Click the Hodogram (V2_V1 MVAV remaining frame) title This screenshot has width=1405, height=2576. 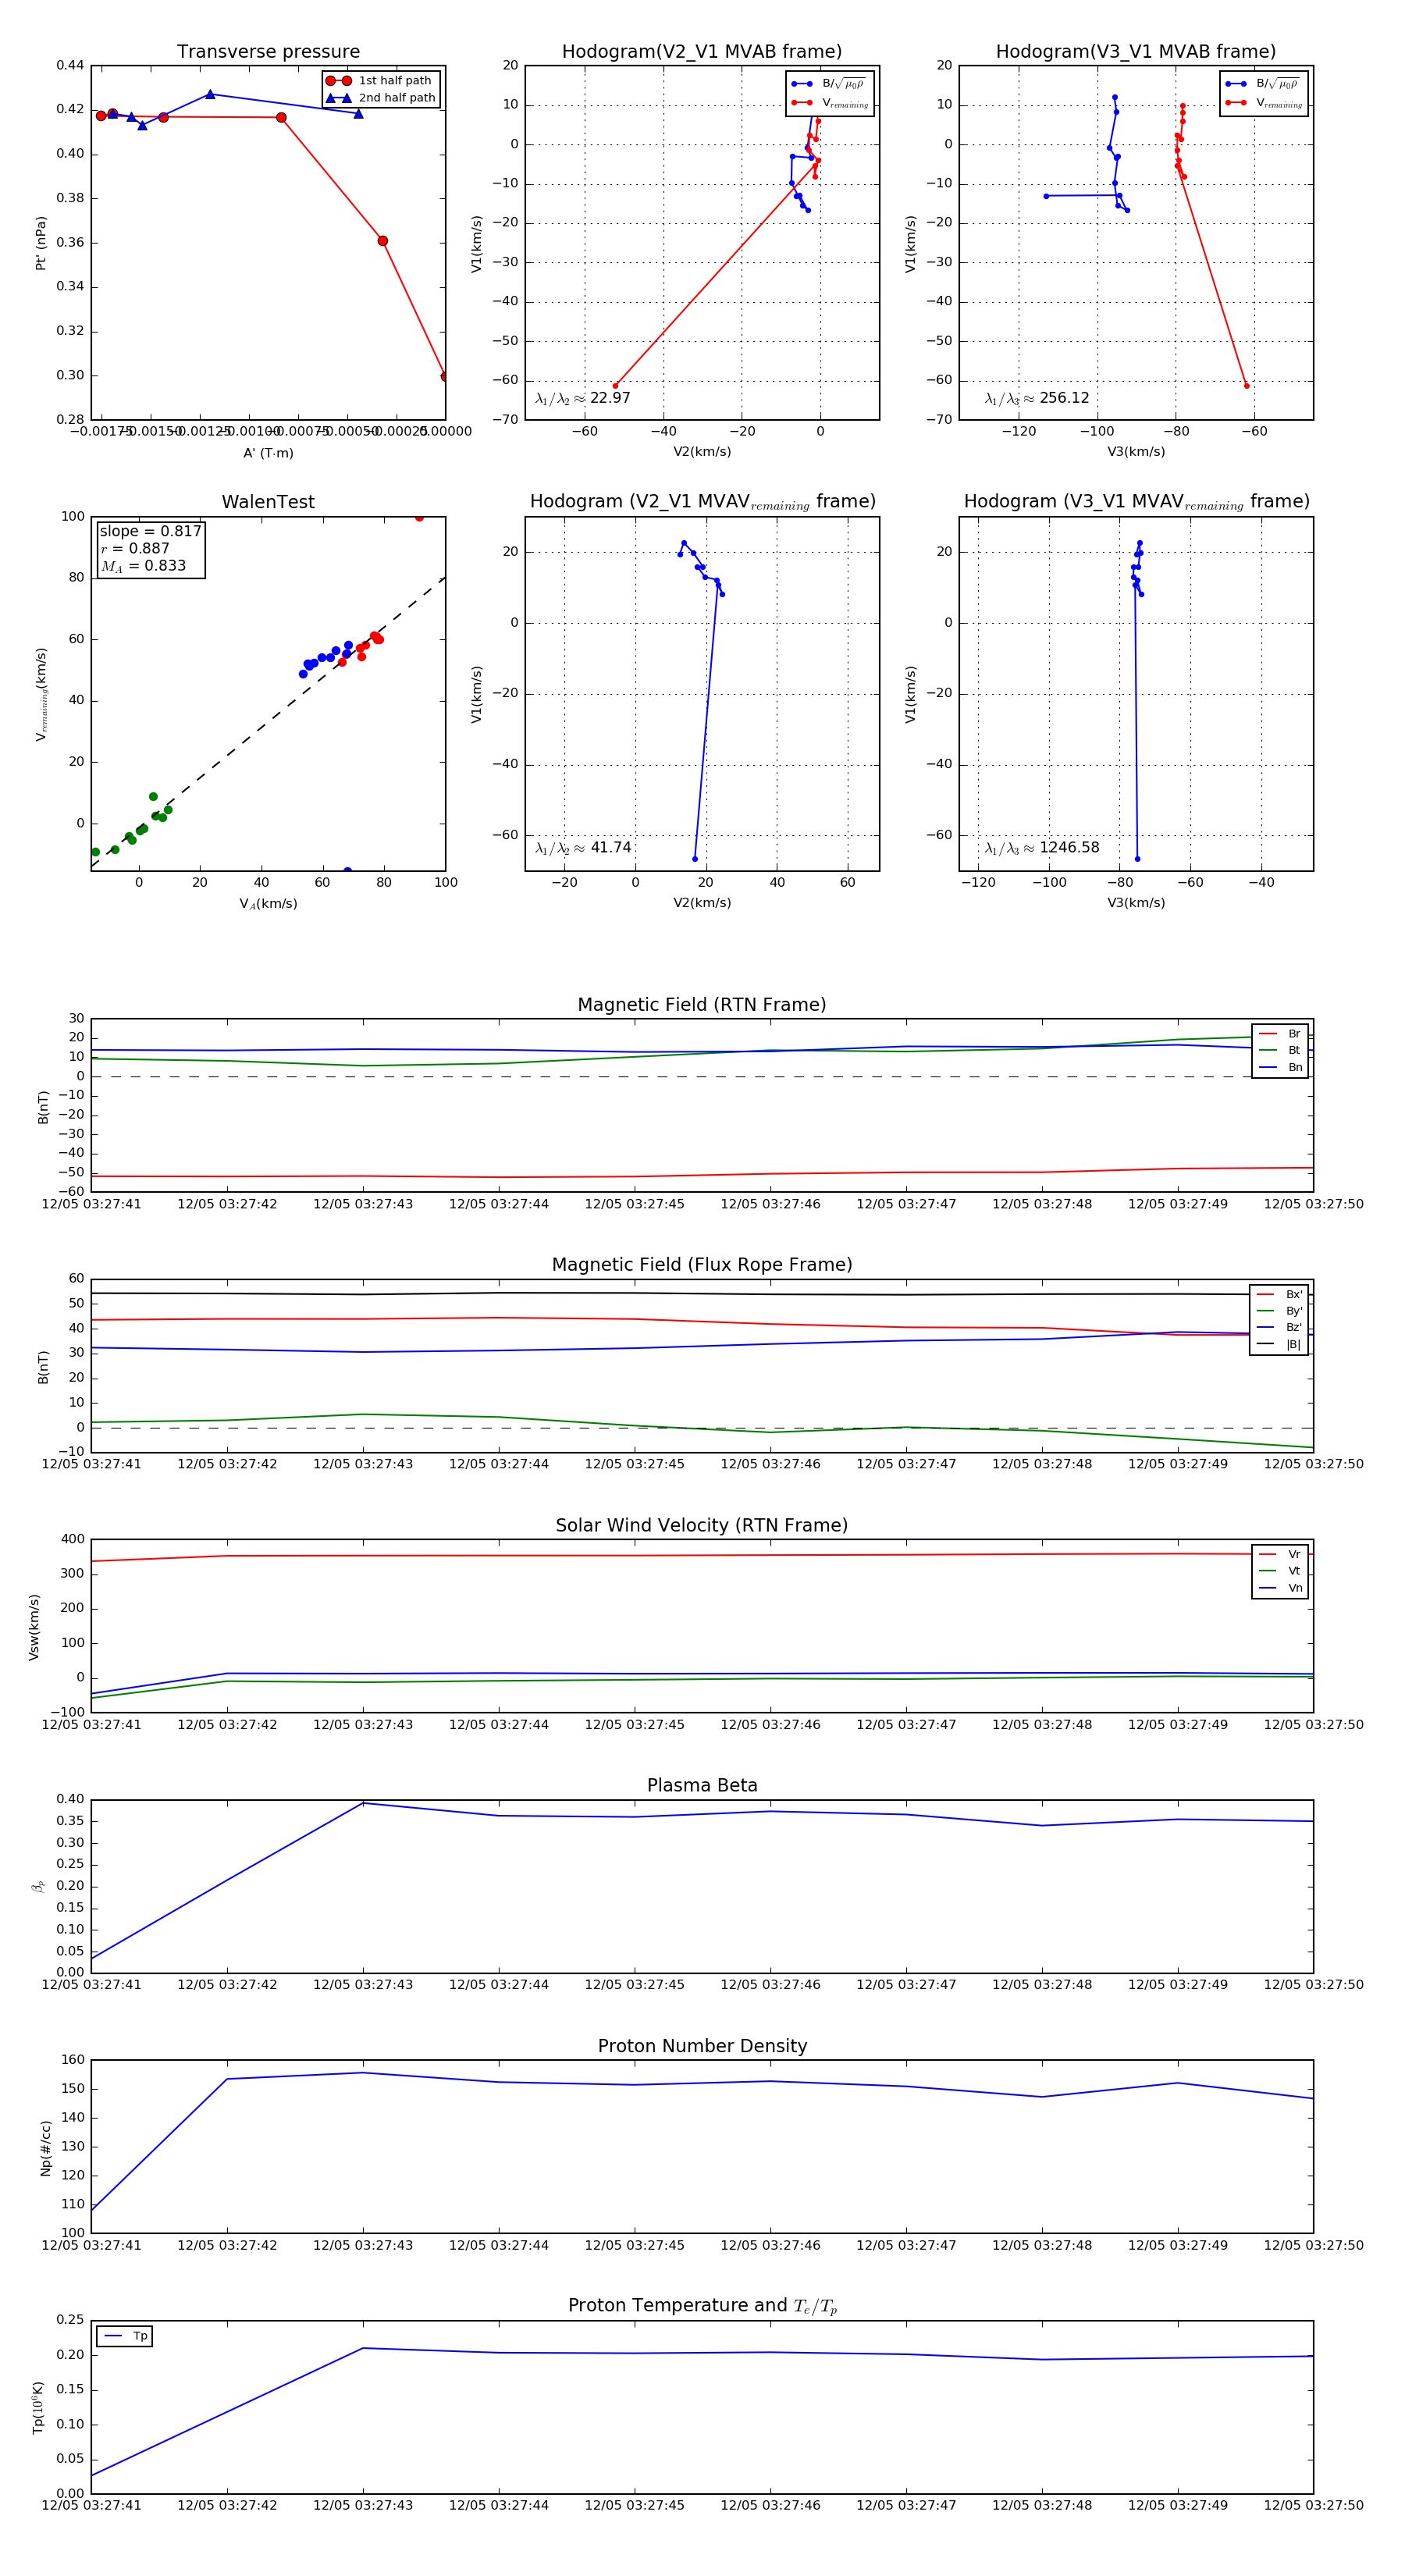[x=702, y=502]
